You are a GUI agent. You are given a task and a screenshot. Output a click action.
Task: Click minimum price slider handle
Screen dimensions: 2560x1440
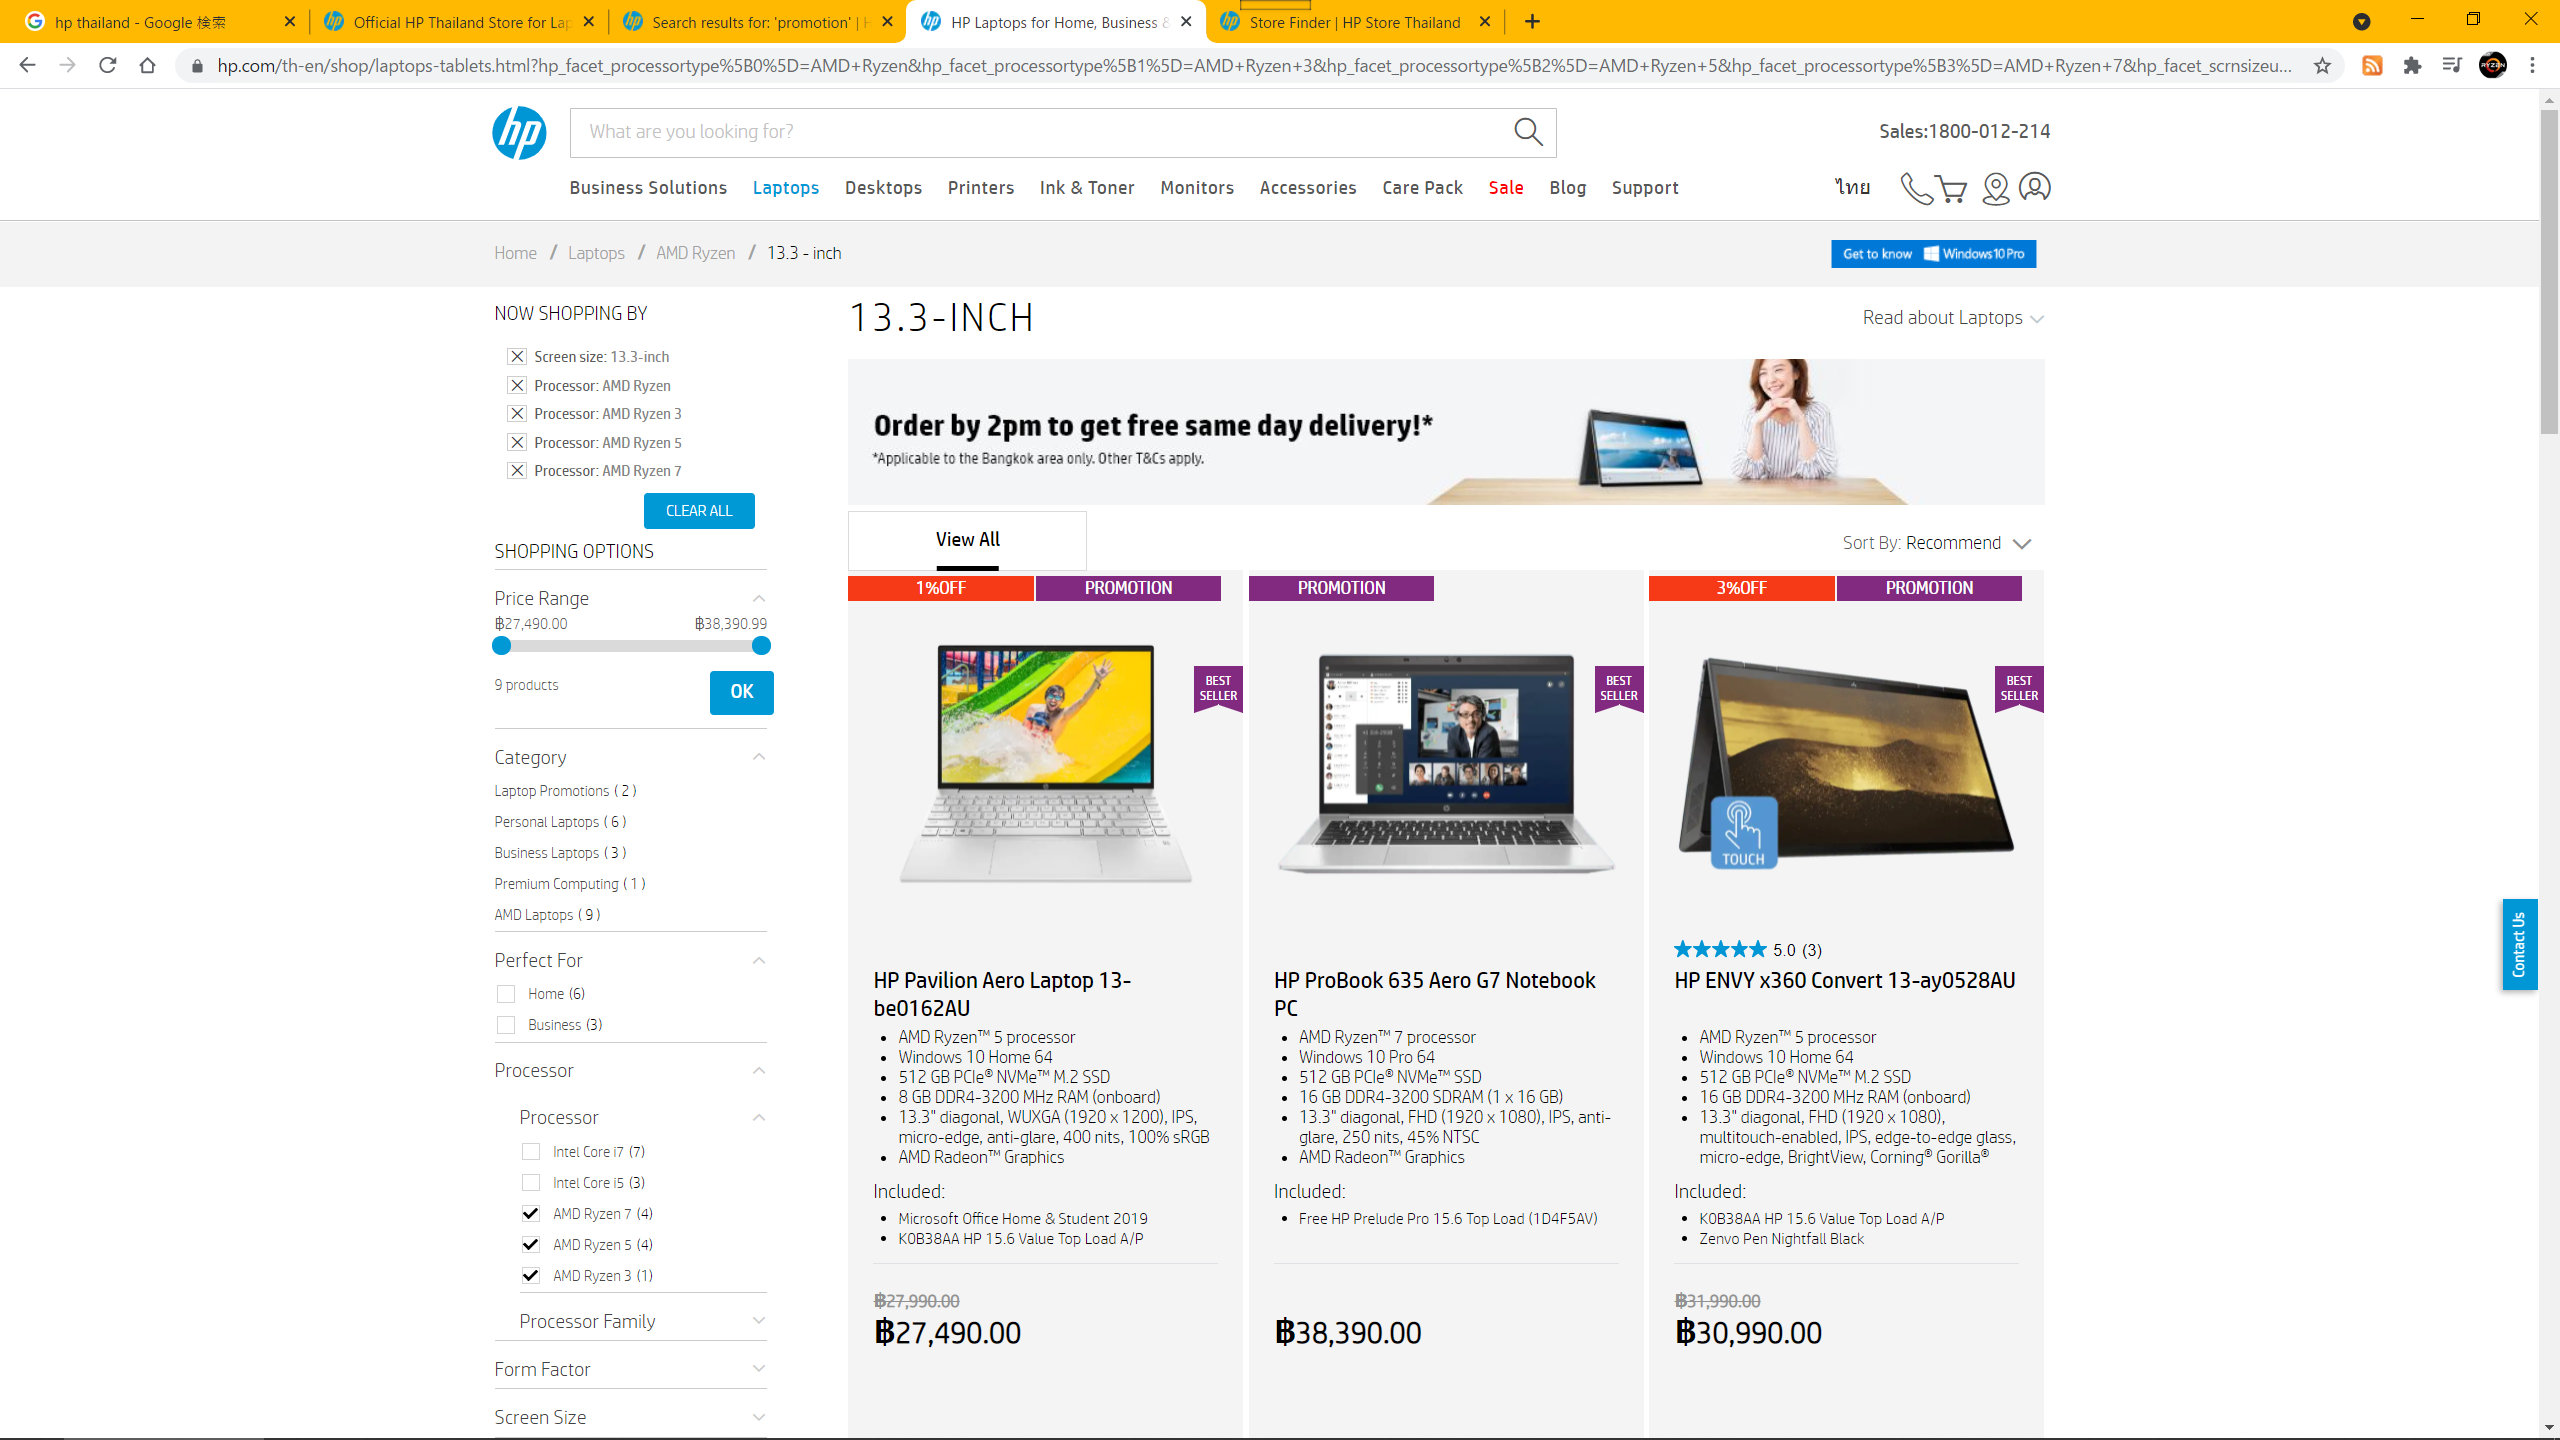tap(502, 646)
